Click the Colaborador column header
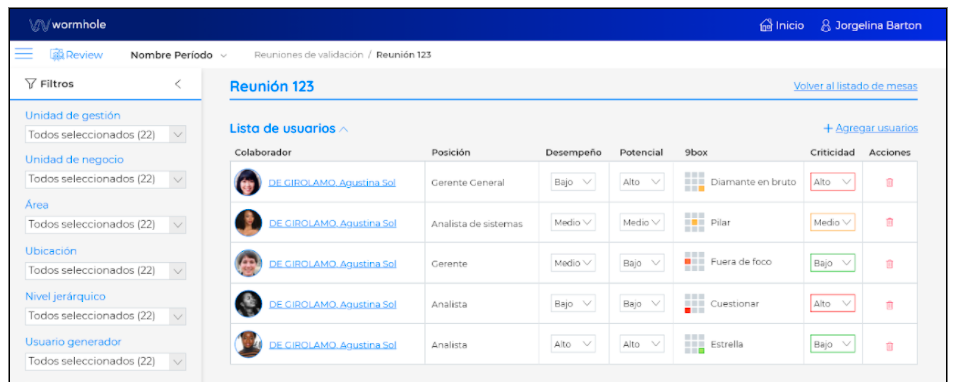958x382 pixels. tap(263, 152)
